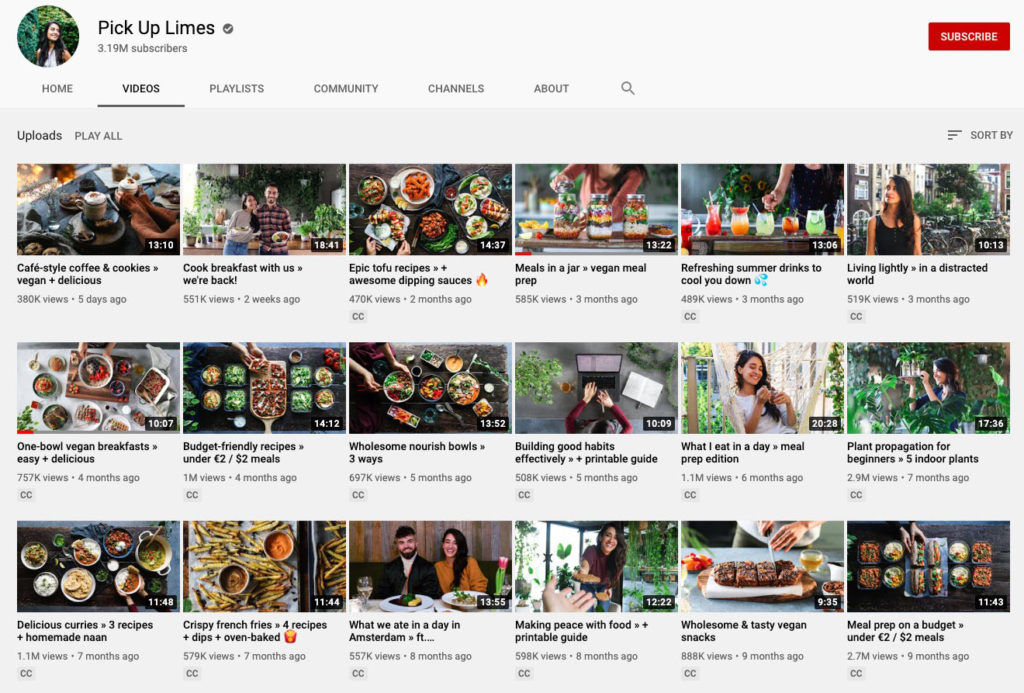
Task: Click '2.9M views • 7 months ago' text
Action: [908, 477]
